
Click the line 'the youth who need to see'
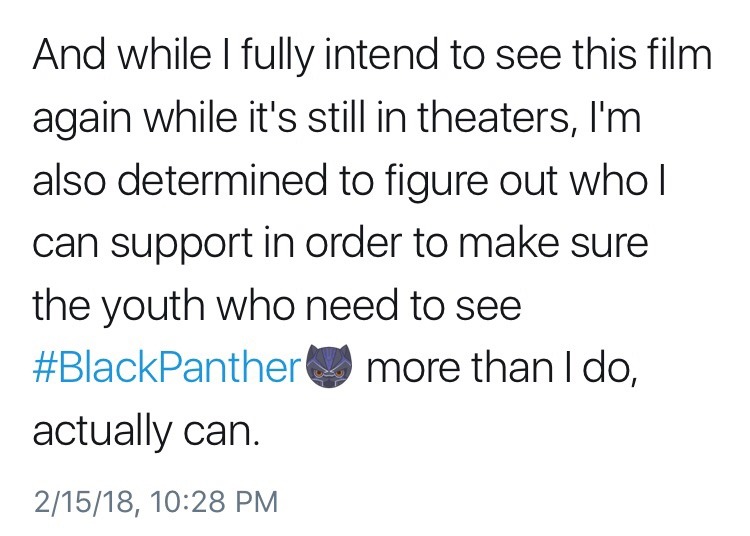277,307
